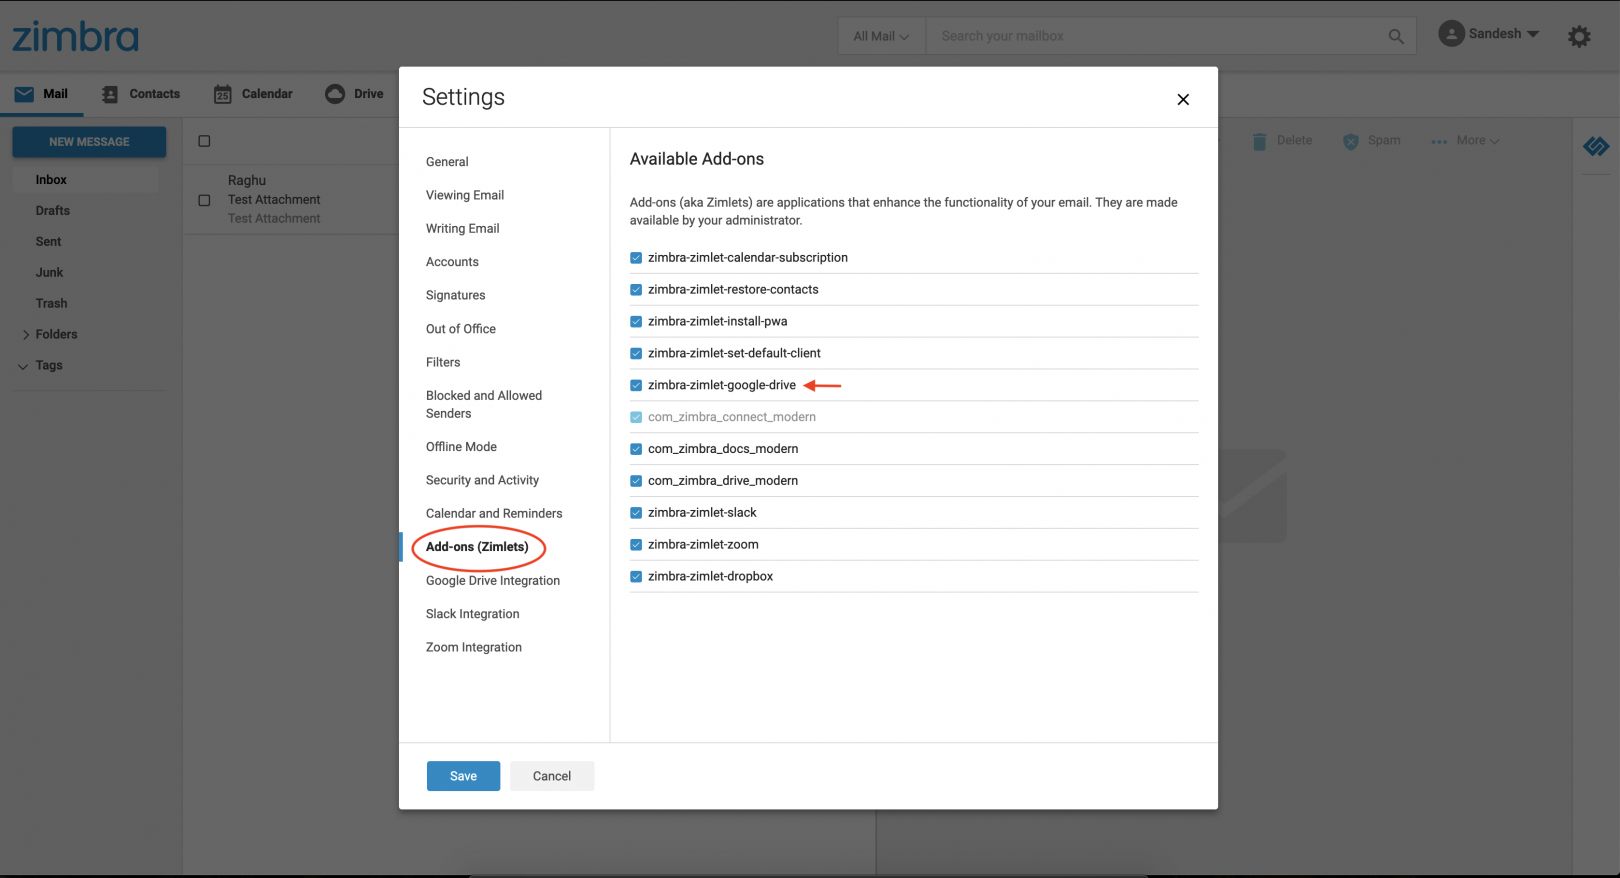Toggle com_zimbra_drive_modern checkbox

636,481
